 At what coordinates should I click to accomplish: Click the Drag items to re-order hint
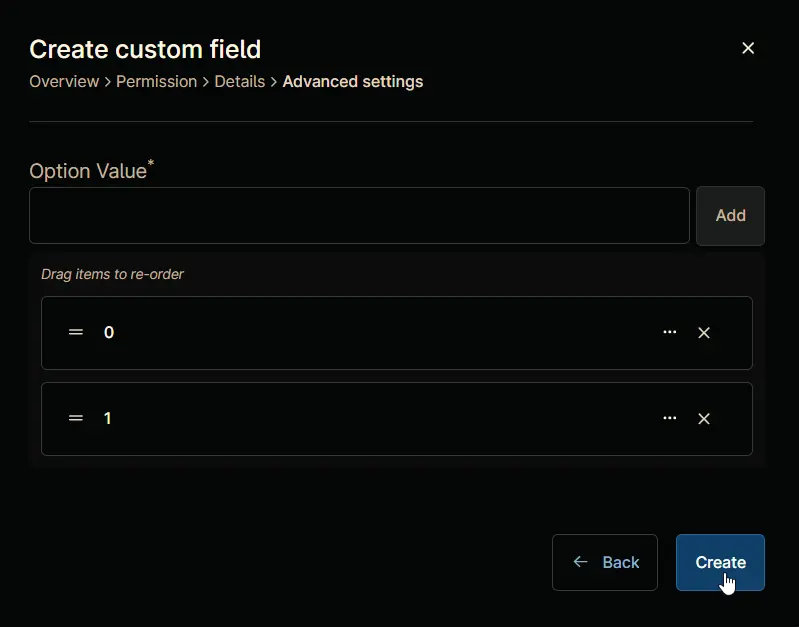pyautogui.click(x=112, y=274)
